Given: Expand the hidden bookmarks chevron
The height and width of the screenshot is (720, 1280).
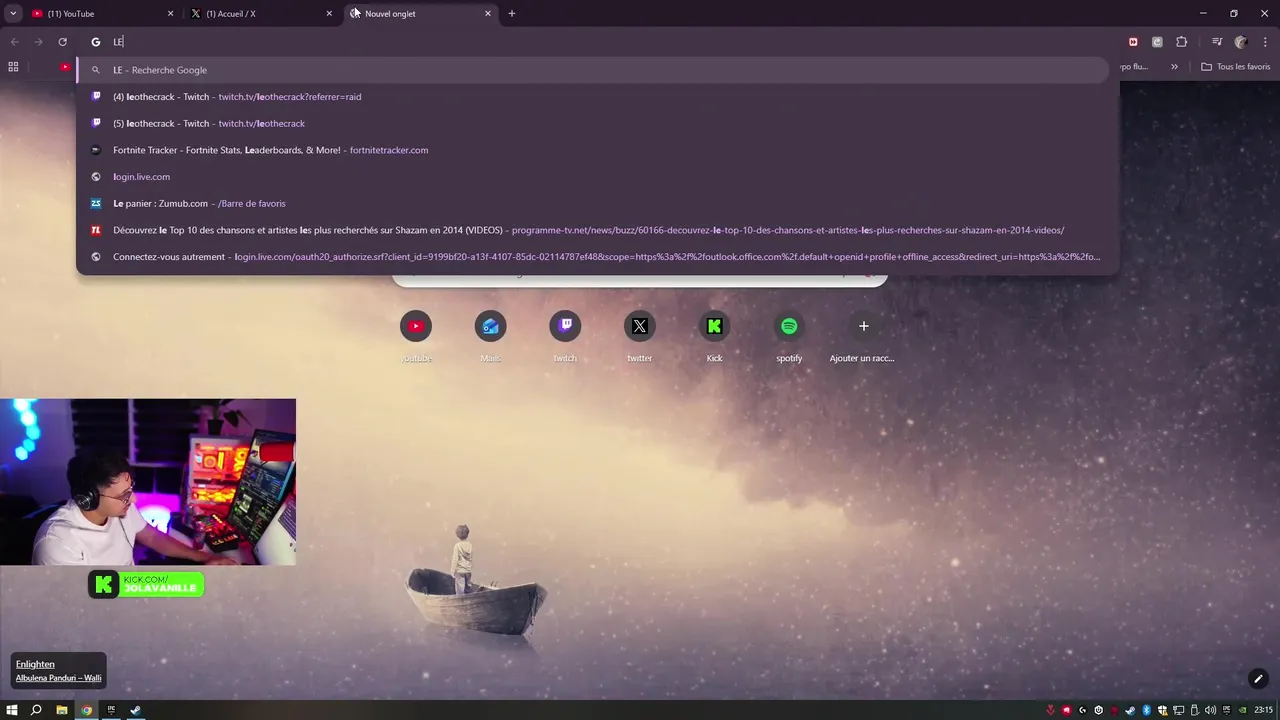Looking at the screenshot, I should pos(1174,67).
